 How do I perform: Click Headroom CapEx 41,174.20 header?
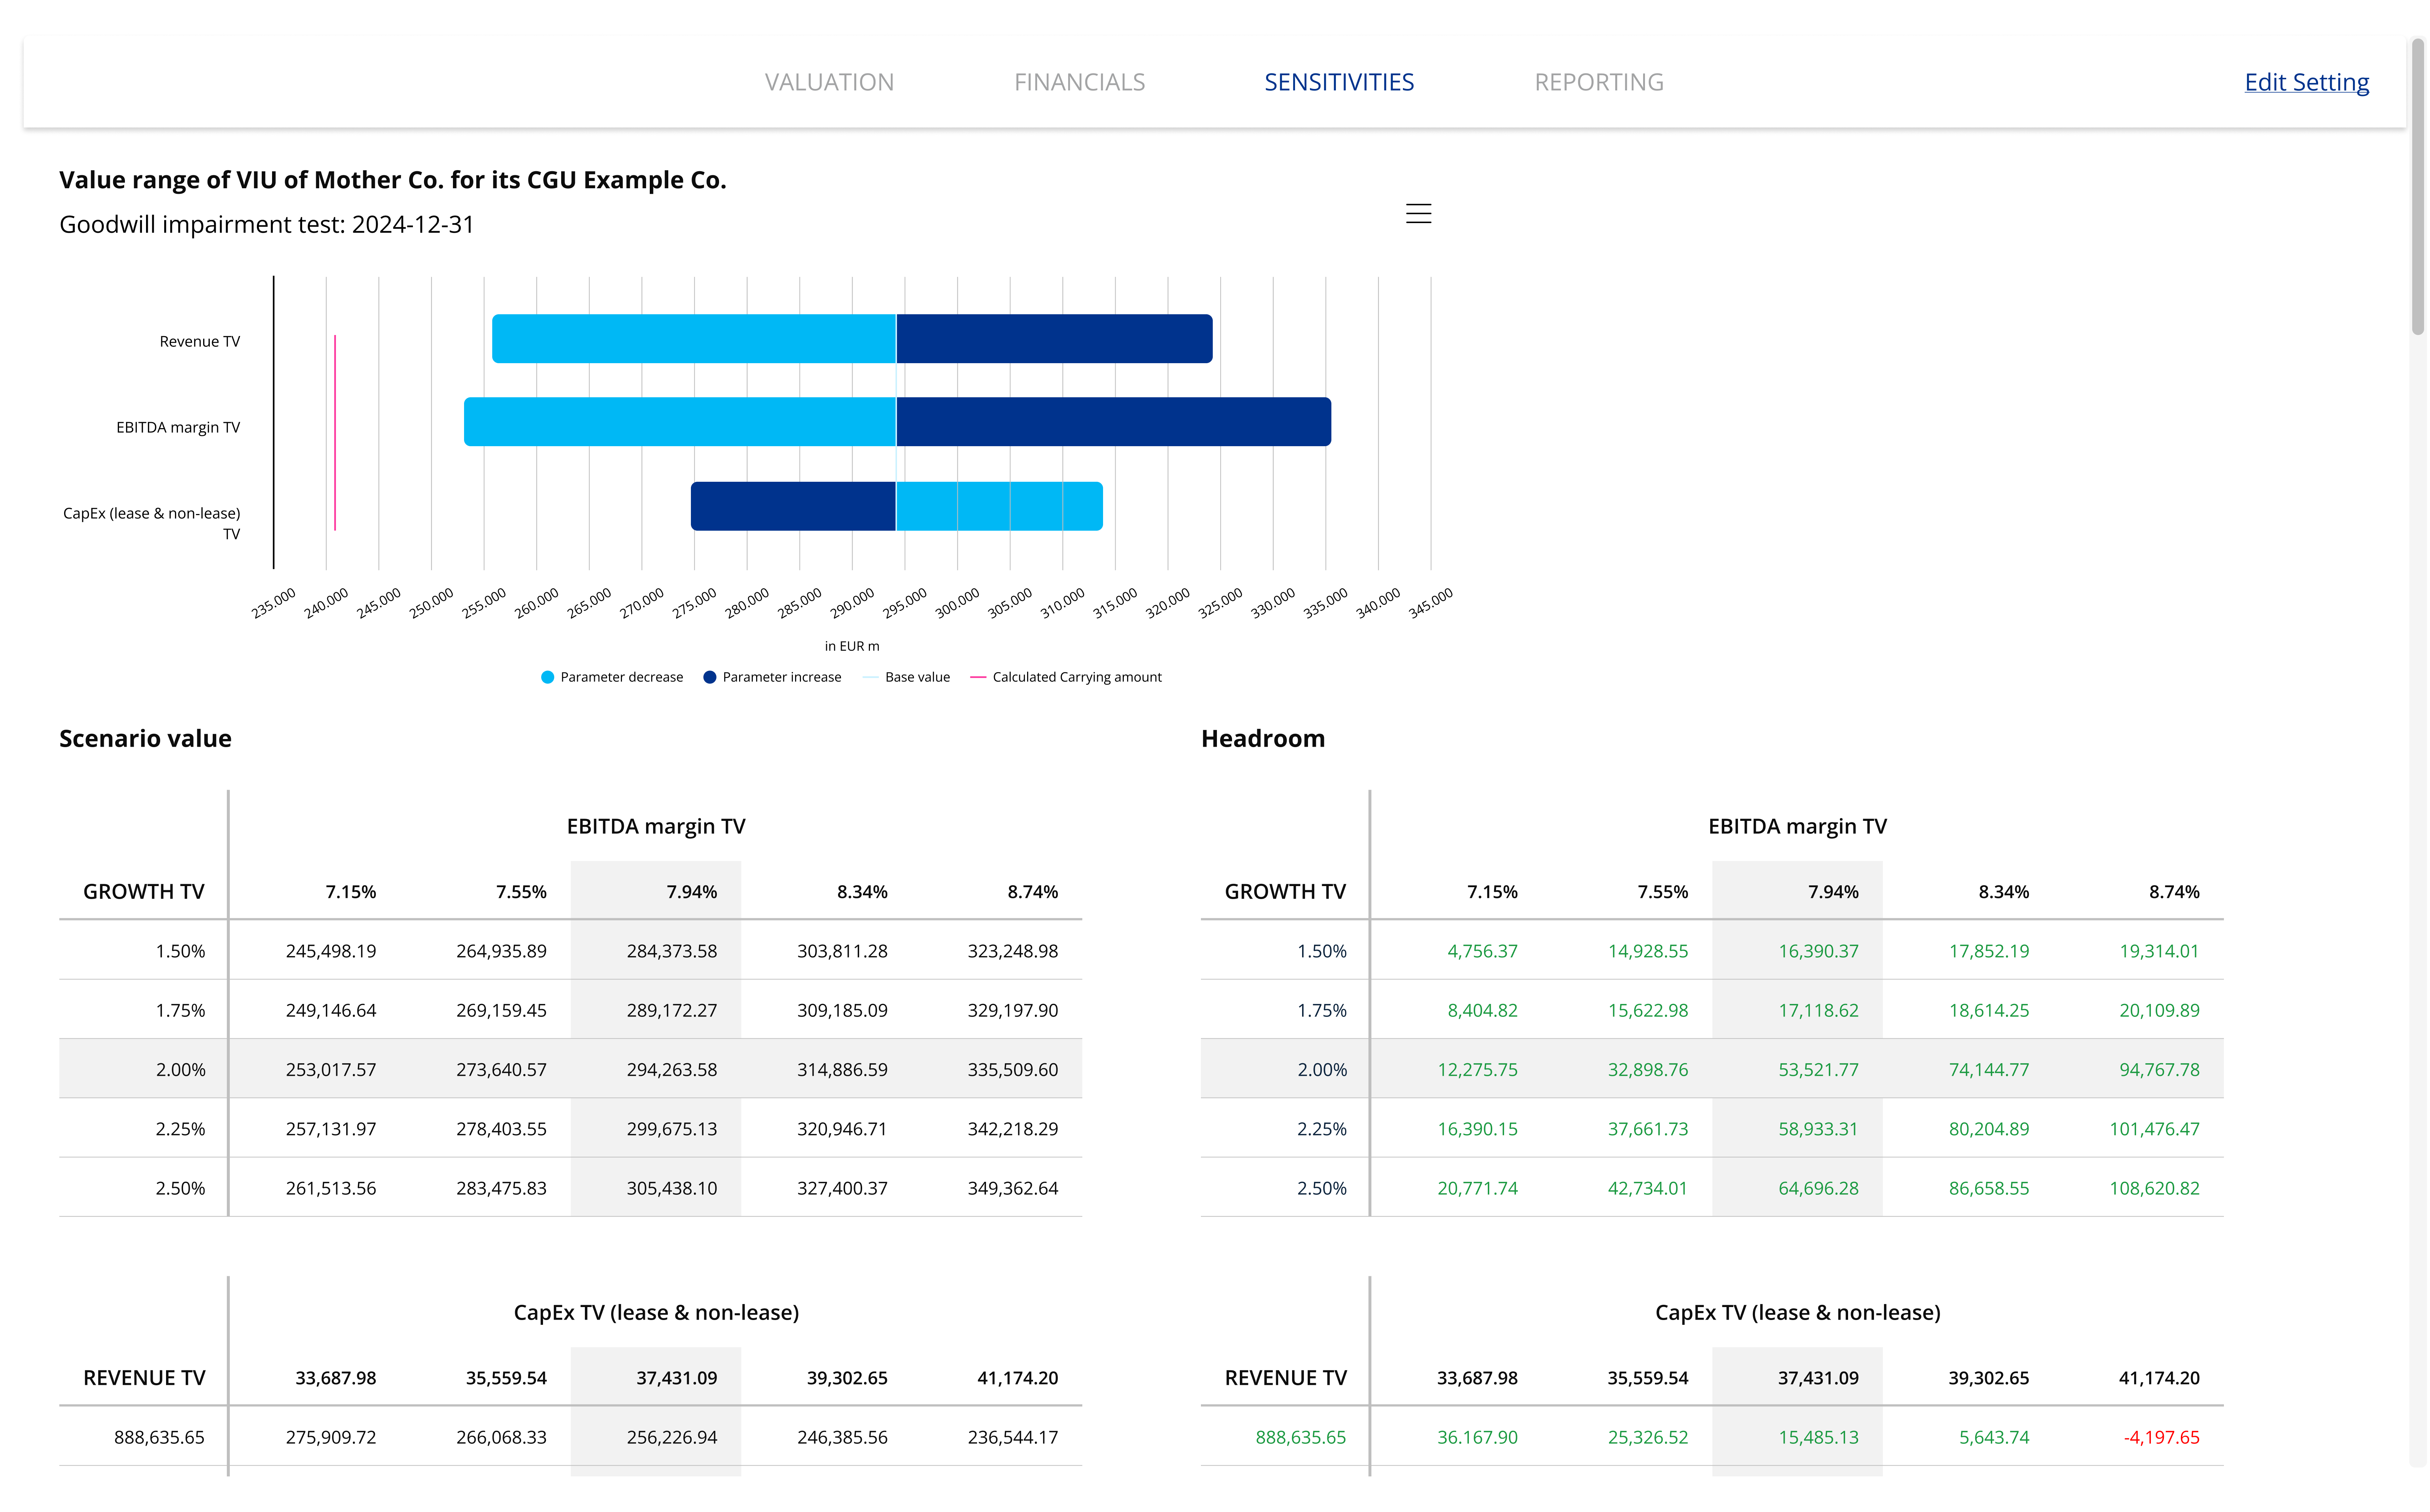click(2159, 1378)
